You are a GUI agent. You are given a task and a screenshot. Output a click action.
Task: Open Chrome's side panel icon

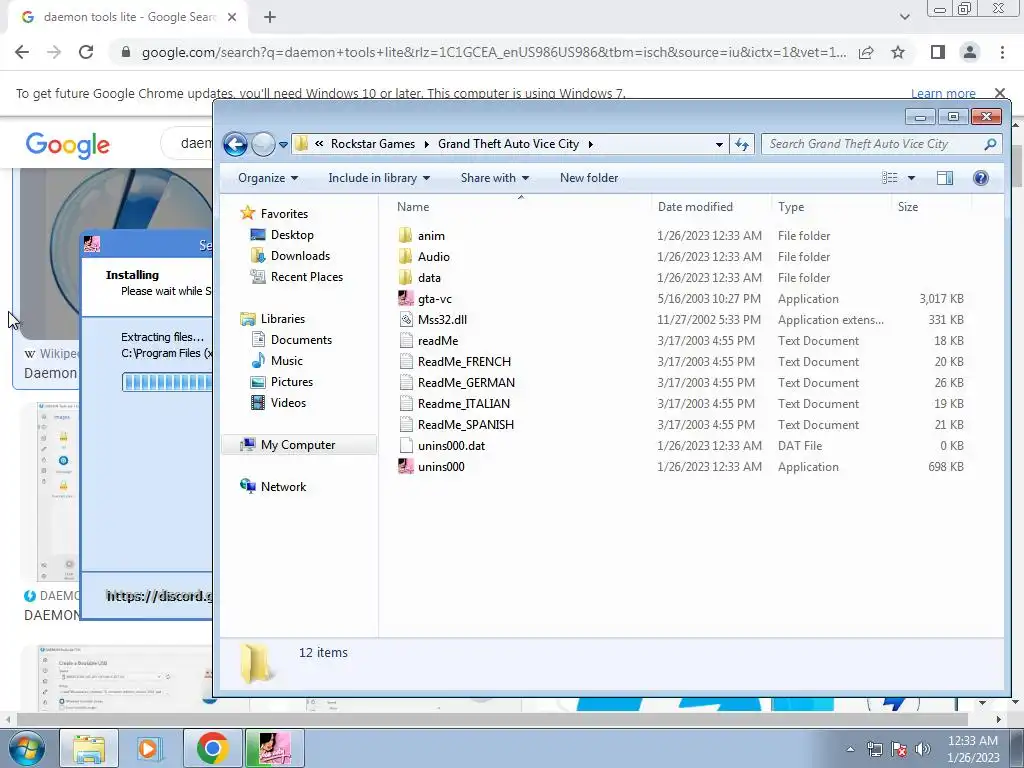(938, 52)
